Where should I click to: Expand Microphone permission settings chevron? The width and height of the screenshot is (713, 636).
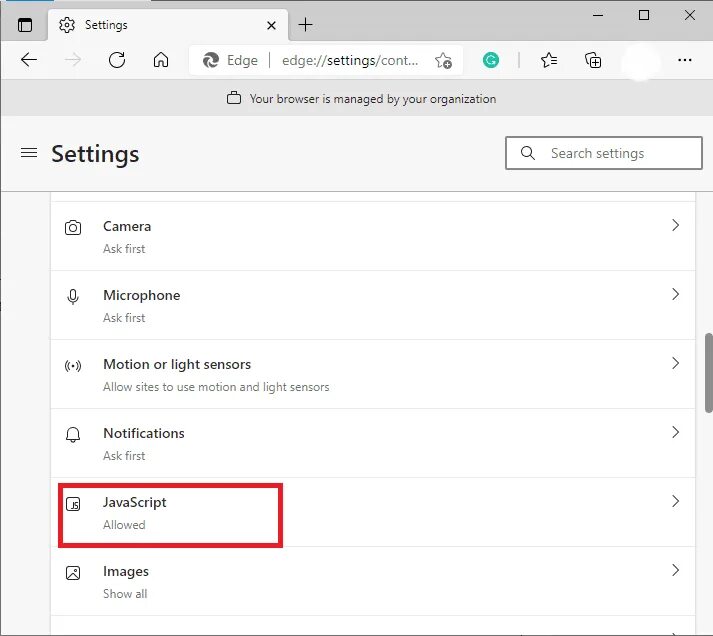coord(675,295)
